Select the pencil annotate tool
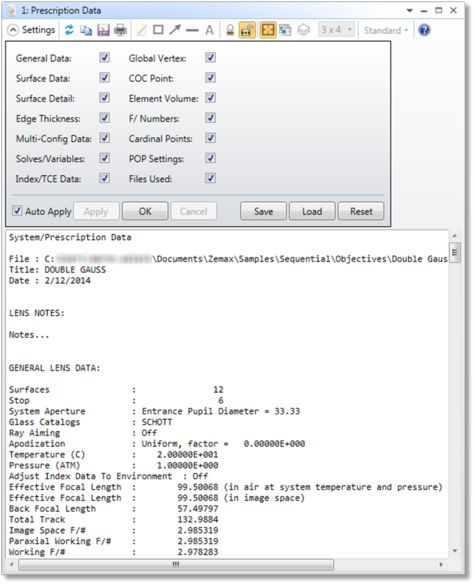475x584 pixels. point(141,30)
